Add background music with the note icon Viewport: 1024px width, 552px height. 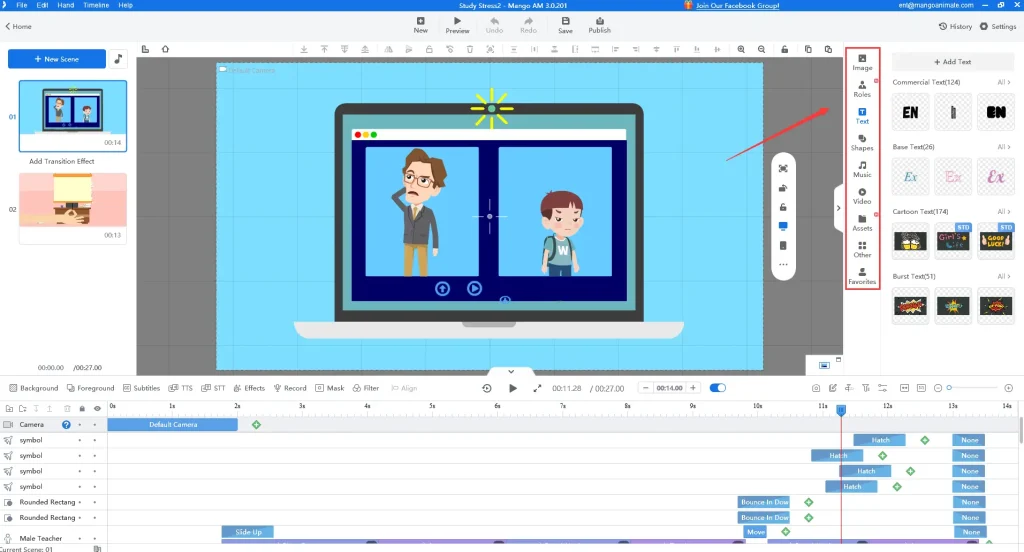tap(119, 59)
